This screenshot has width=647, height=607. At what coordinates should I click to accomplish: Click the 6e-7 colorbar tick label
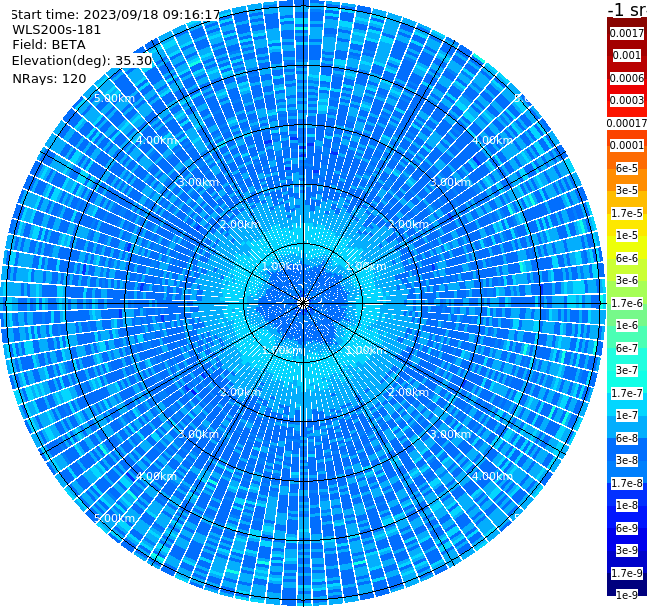[x=627, y=348]
